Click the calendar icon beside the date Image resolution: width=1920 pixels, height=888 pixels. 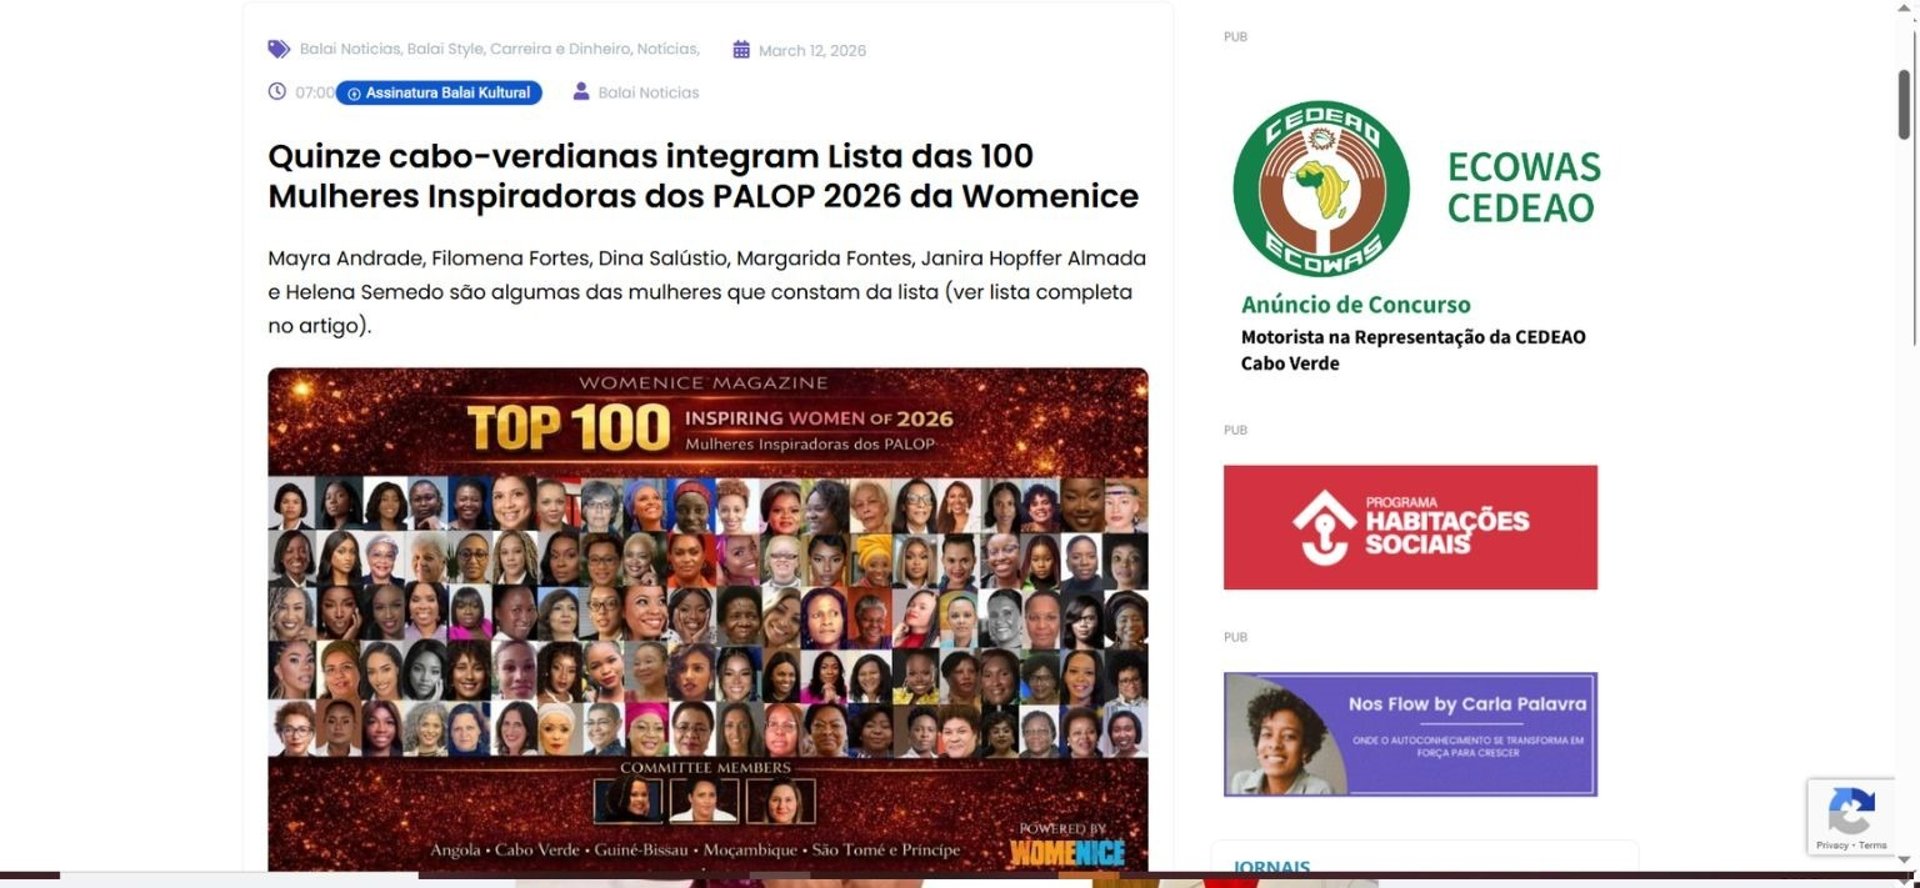[x=741, y=50]
